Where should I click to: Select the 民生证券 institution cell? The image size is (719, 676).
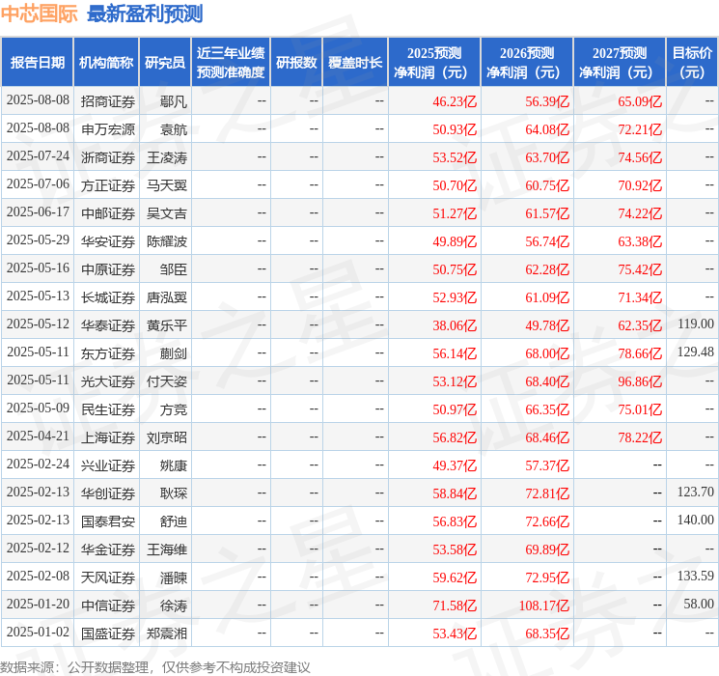click(108, 409)
